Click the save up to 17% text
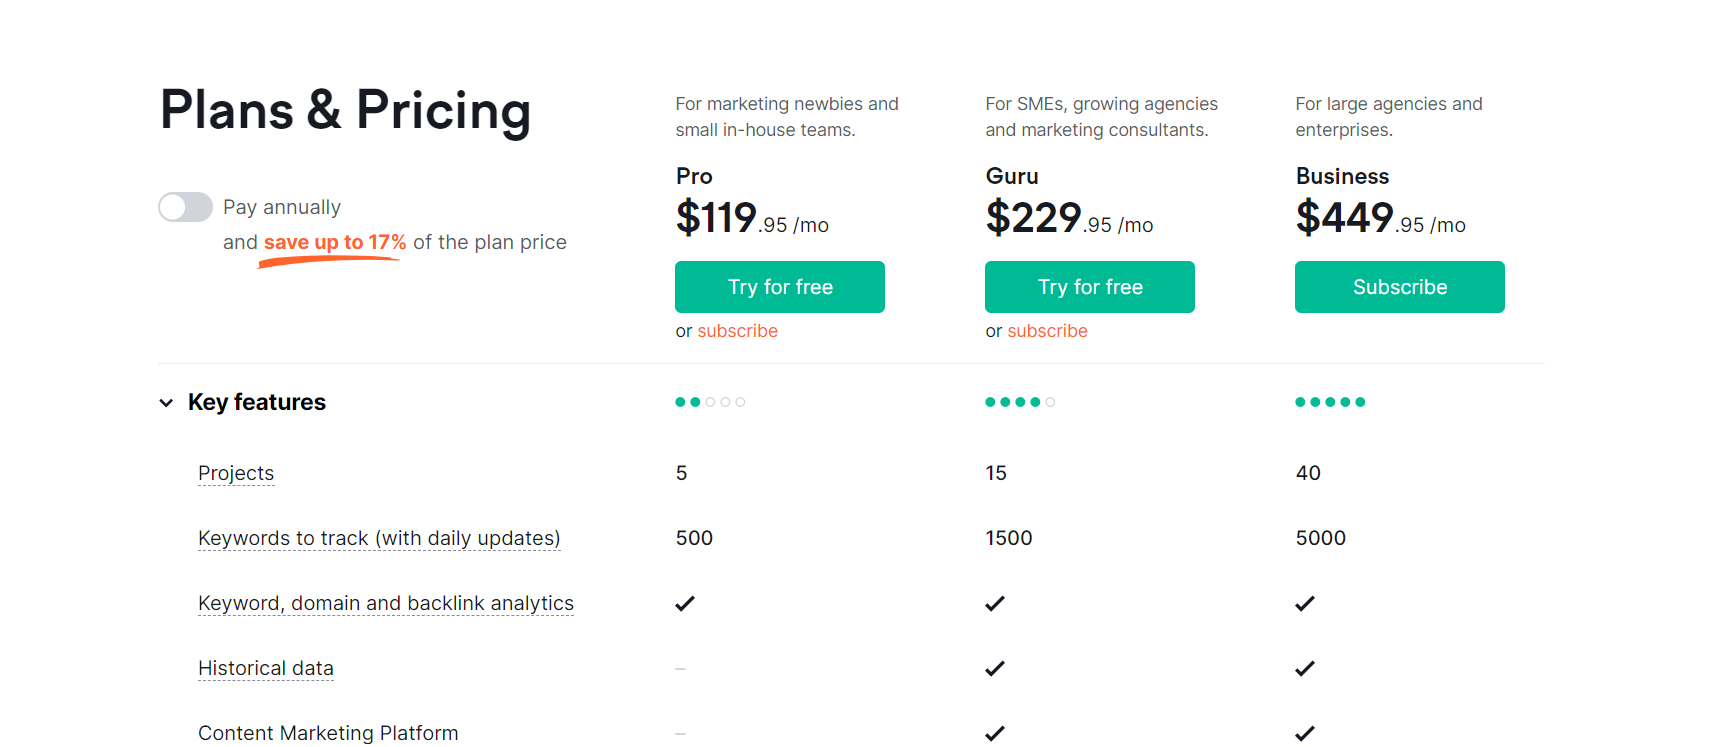This screenshot has width=1728, height=747. [x=335, y=242]
